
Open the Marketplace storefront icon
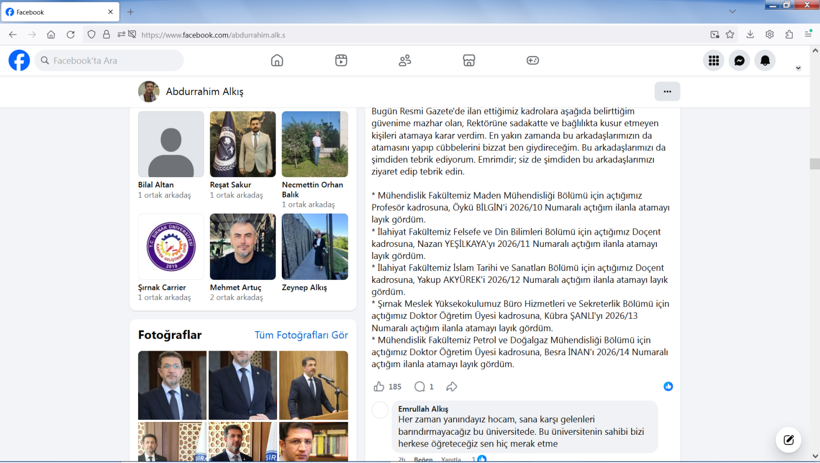coord(469,61)
